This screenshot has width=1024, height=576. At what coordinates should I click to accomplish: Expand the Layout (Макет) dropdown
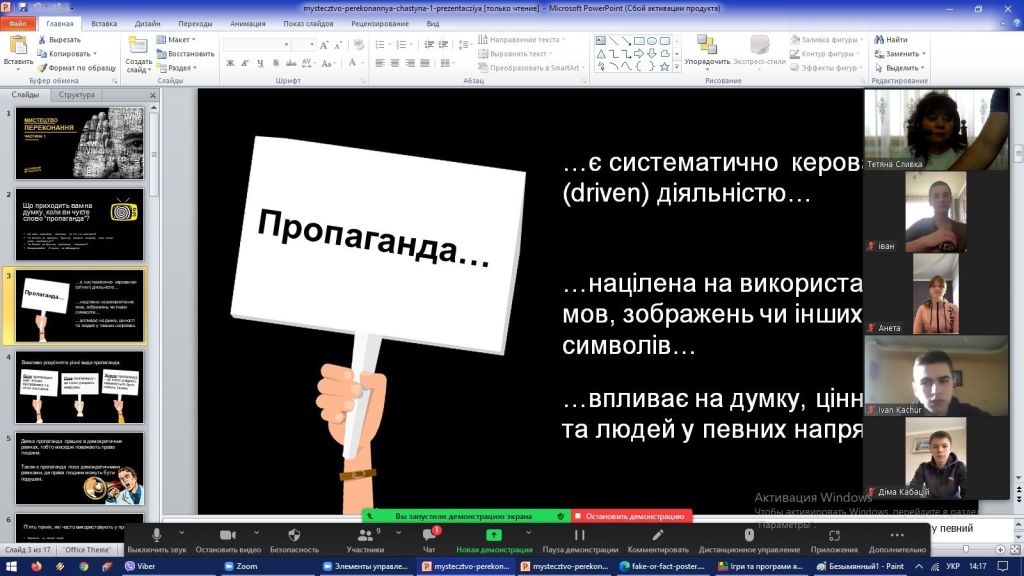pyautogui.click(x=181, y=39)
